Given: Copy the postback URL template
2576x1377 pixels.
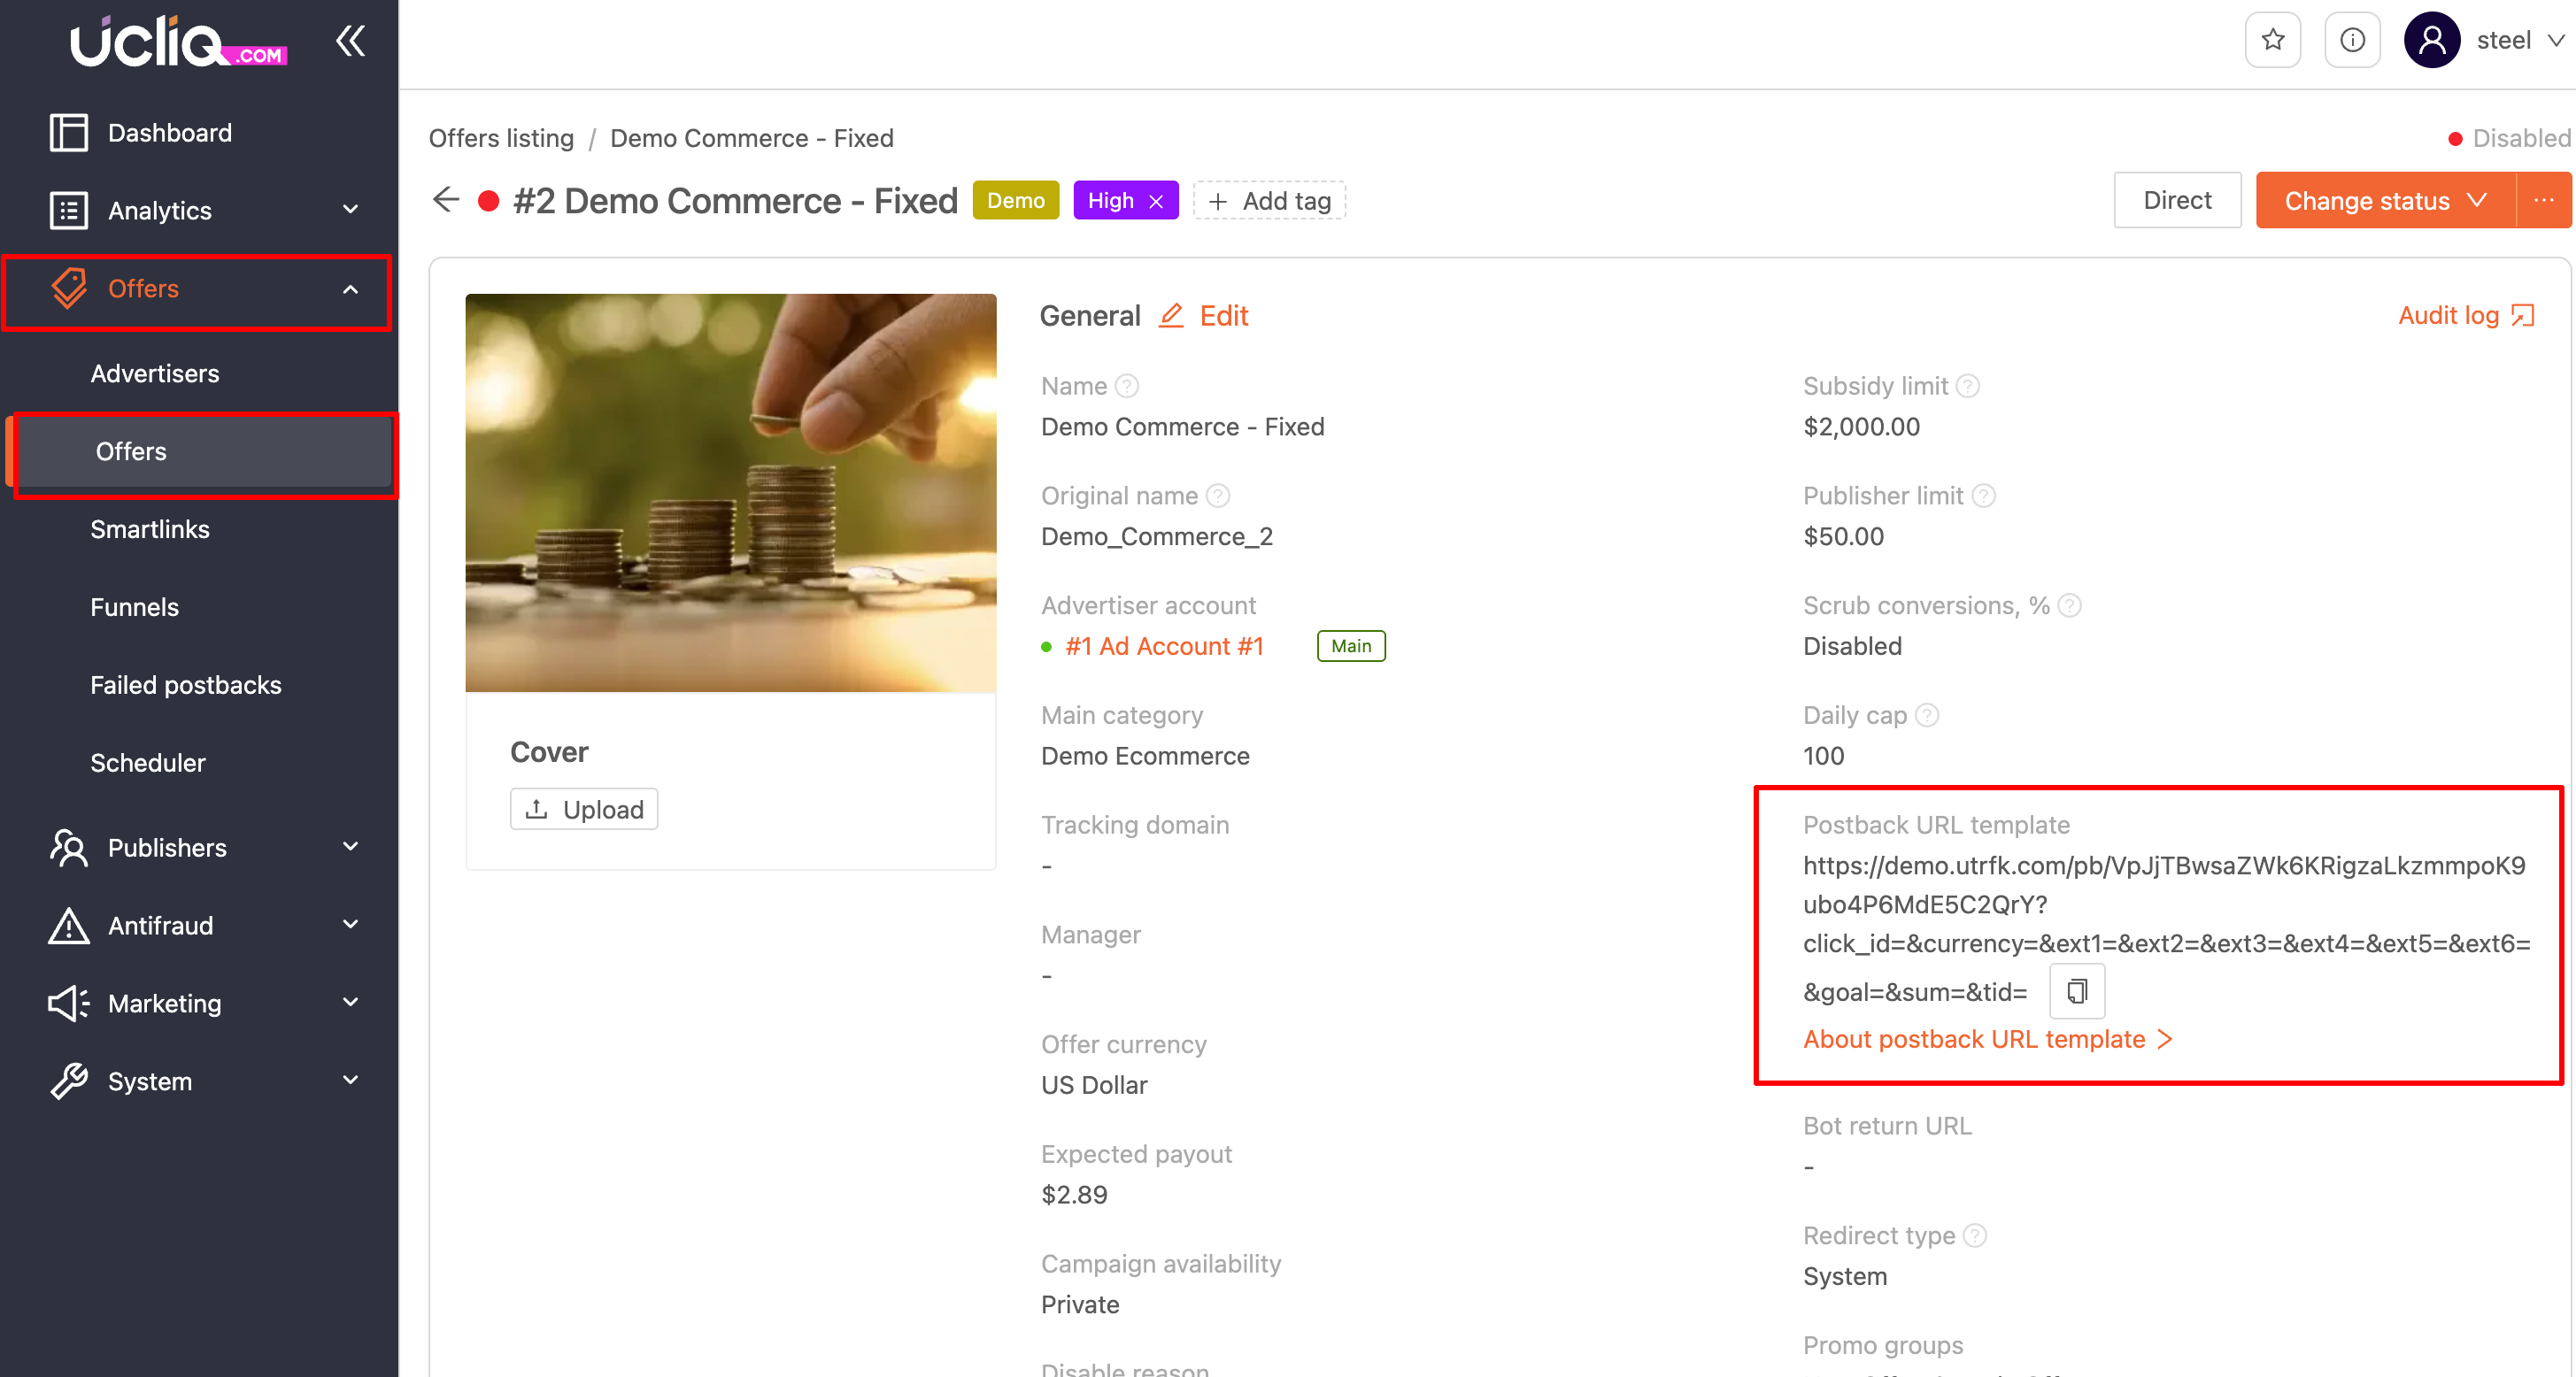Looking at the screenshot, I should coord(2077,991).
